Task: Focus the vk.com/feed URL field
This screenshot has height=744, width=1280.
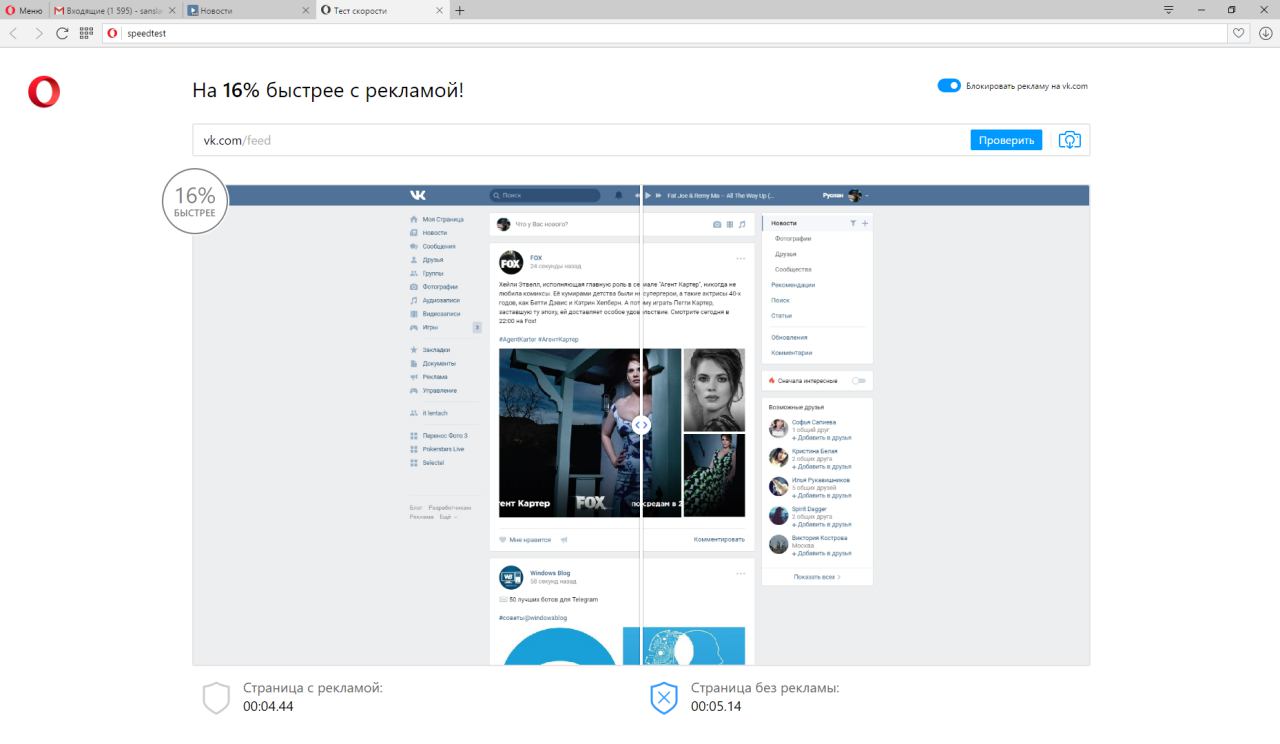Action: pyautogui.click(x=580, y=140)
